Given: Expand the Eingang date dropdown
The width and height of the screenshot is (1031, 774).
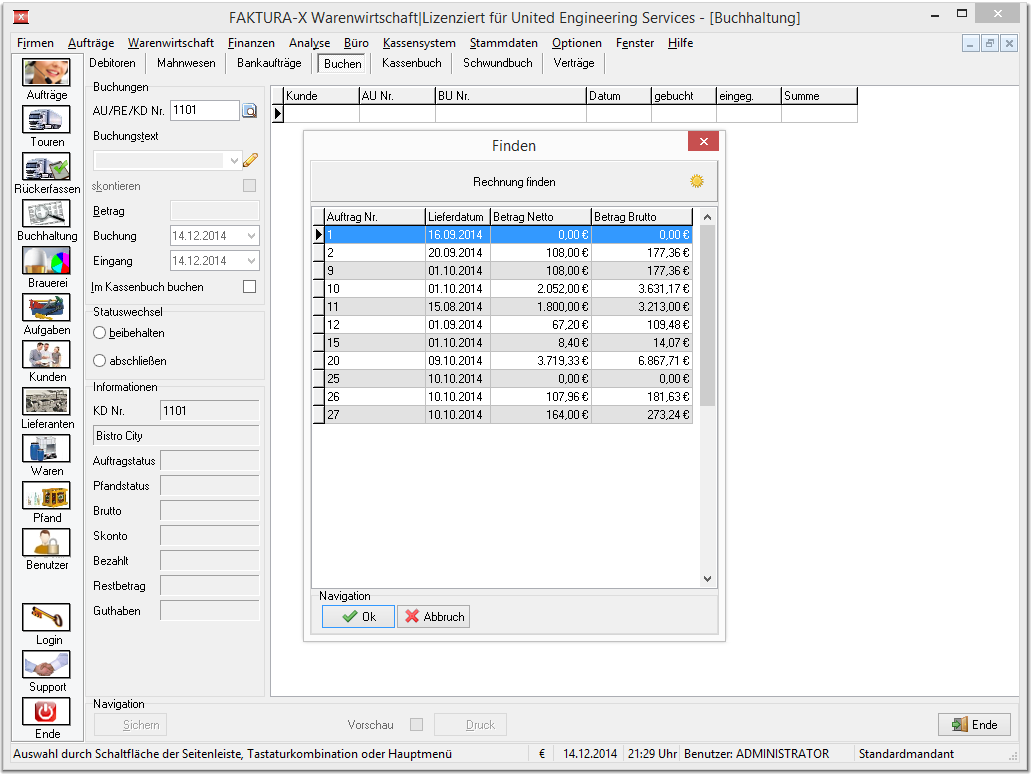Looking at the screenshot, I should coord(251,260).
